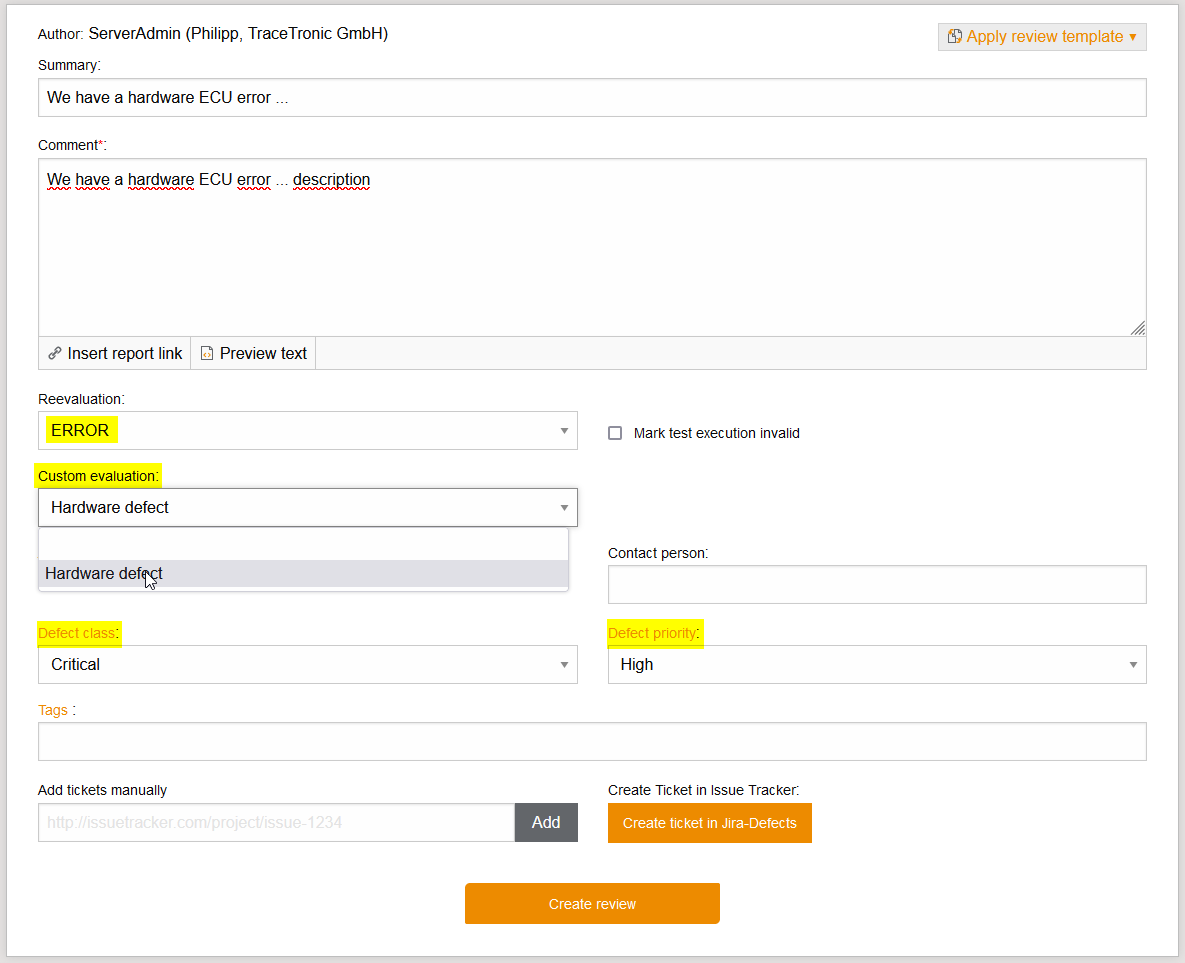The image size is (1185, 963).
Task: Open the Apply review template dropdown
Action: [x=1041, y=36]
